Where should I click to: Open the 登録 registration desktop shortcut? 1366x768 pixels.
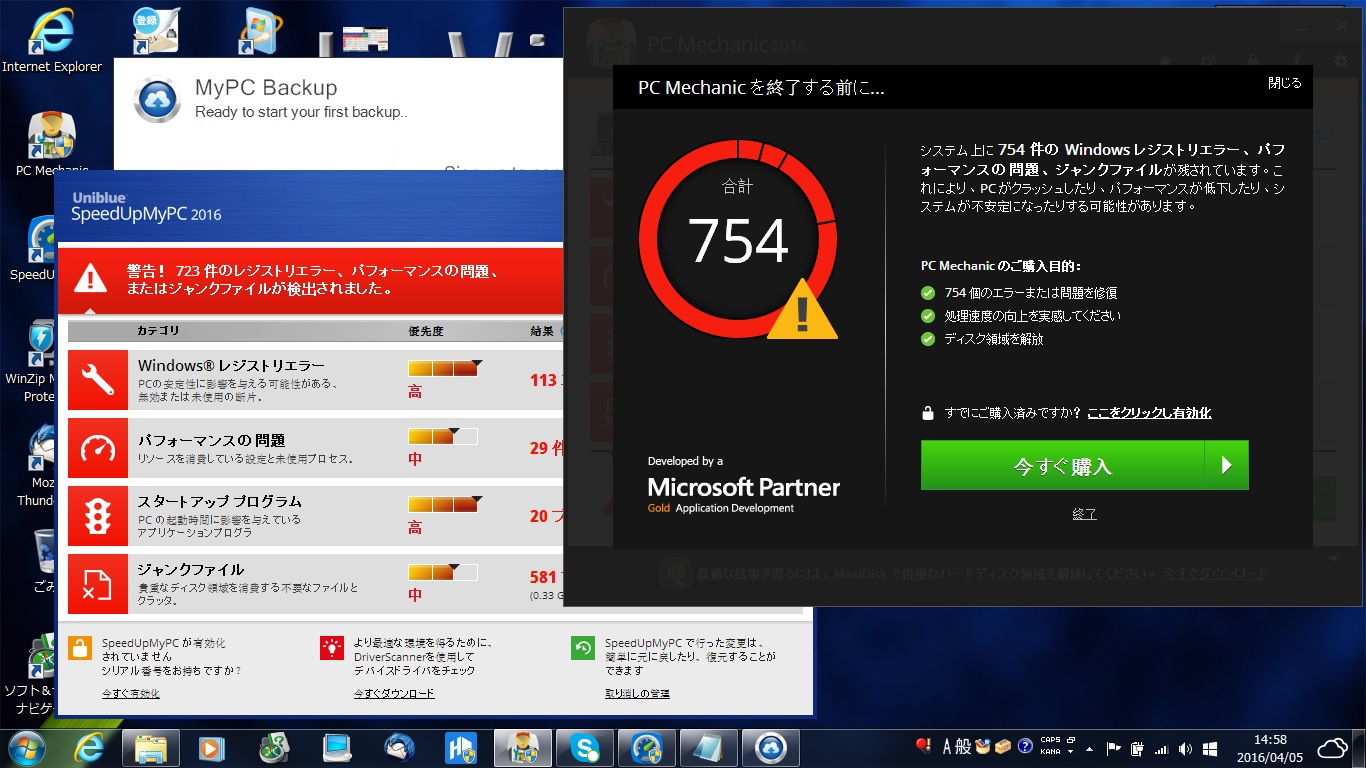coord(156,31)
